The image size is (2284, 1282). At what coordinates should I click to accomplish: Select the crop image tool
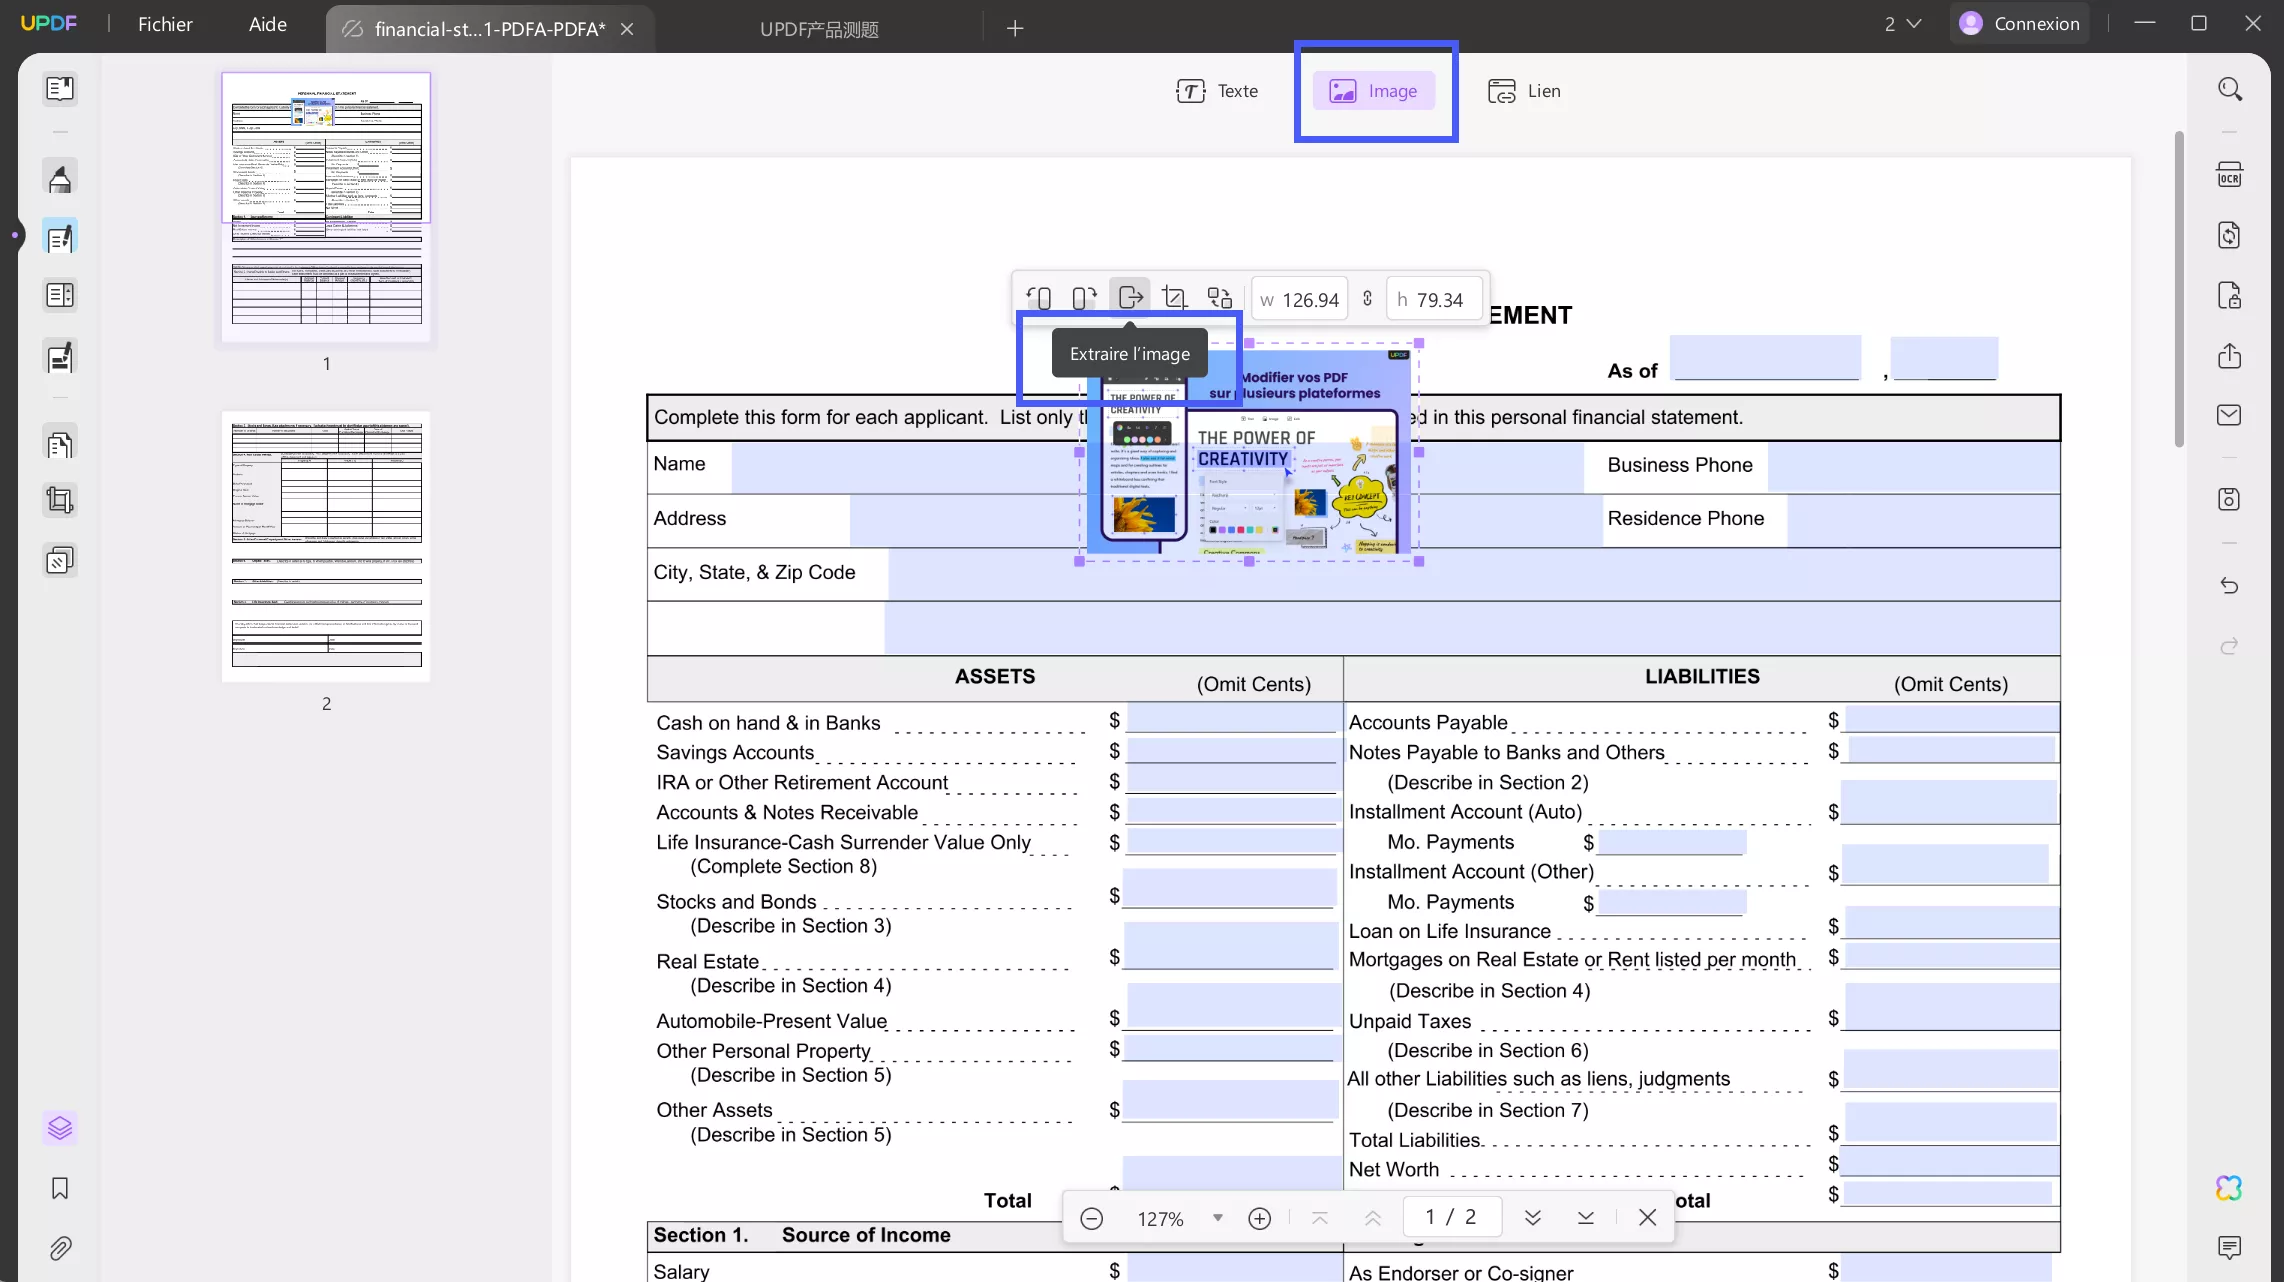pos(1175,298)
